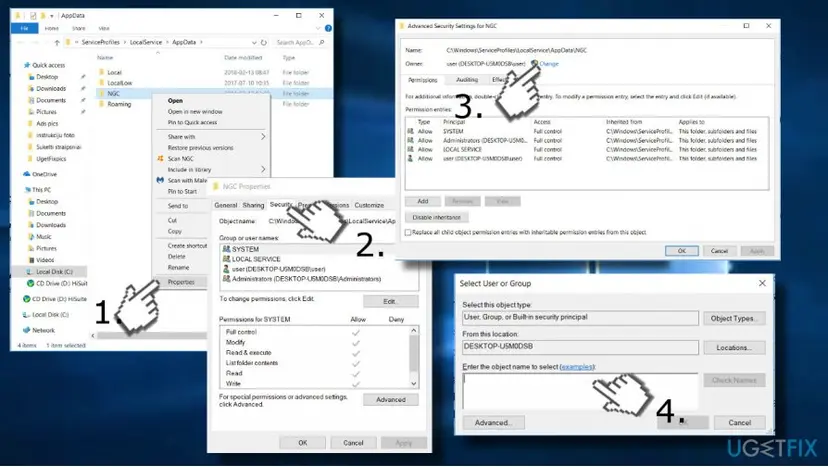Open the General tab in NGC Properties
This screenshot has height=467, width=828.
(225, 205)
